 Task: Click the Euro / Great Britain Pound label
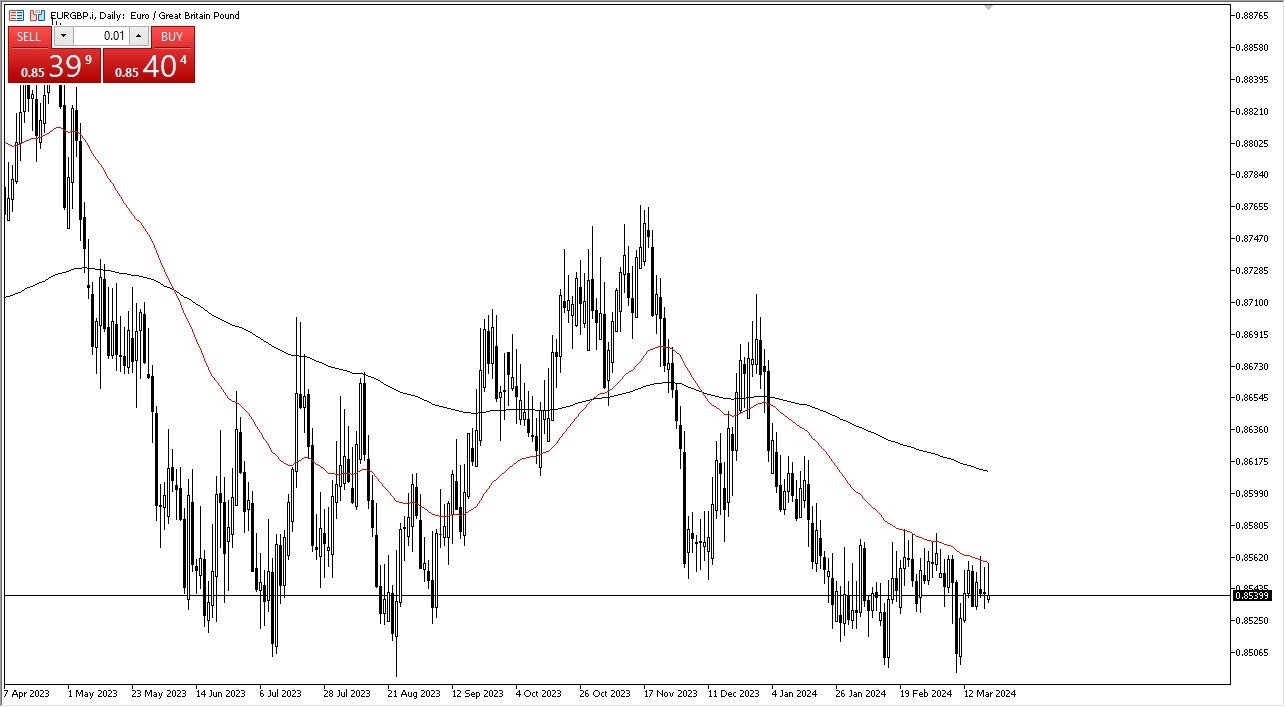185,15
